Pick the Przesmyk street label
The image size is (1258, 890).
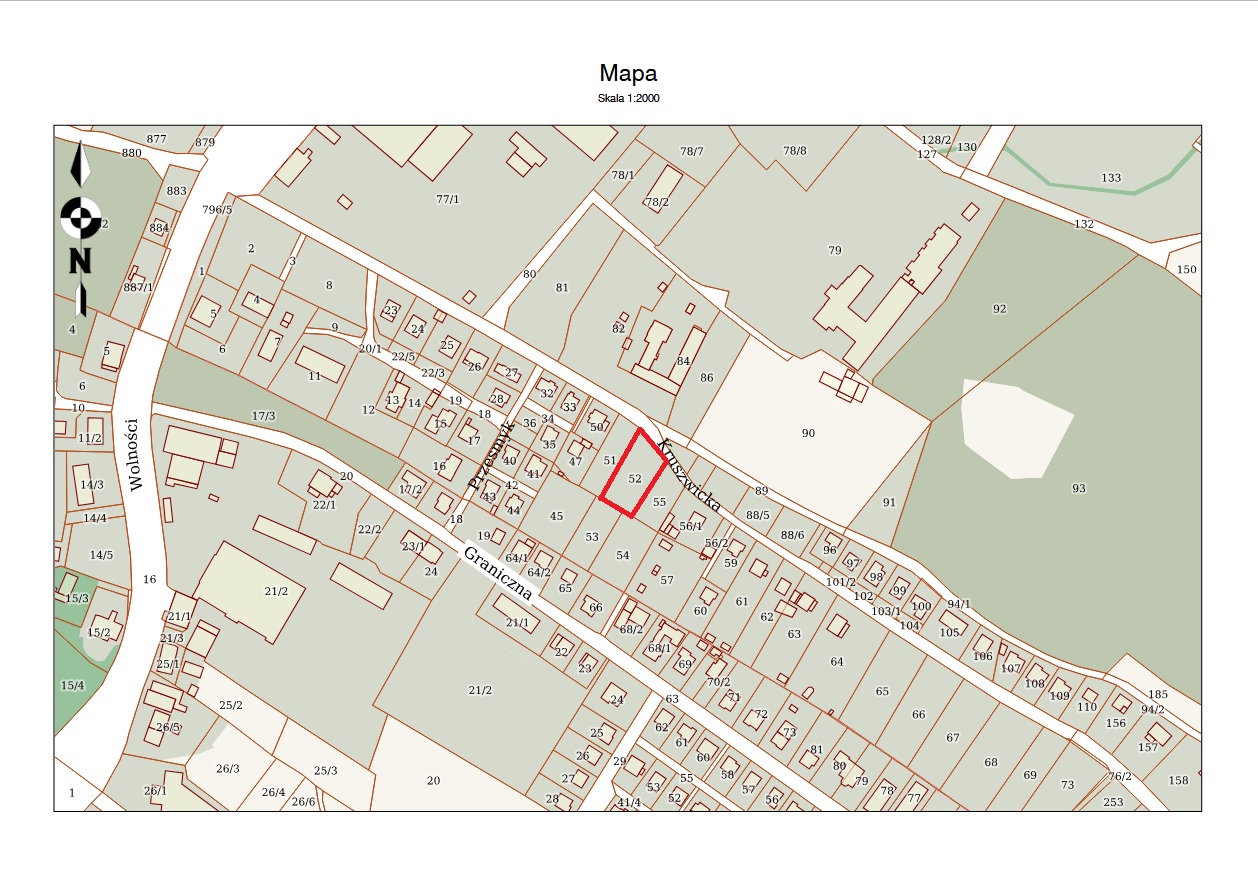[x=491, y=453]
